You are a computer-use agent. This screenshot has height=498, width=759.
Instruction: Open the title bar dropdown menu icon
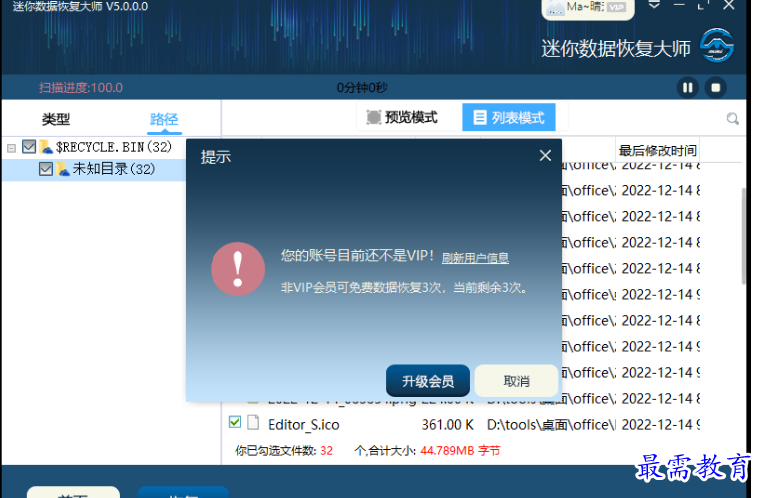[654, 5]
